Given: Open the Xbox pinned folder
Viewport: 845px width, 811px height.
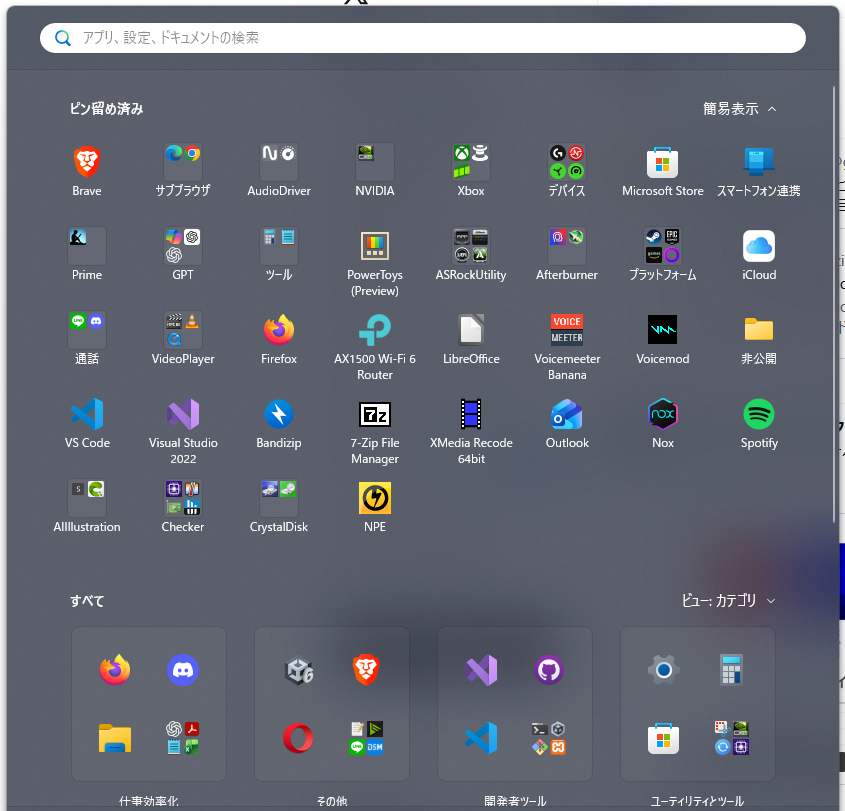Looking at the screenshot, I should pyautogui.click(x=470, y=162).
